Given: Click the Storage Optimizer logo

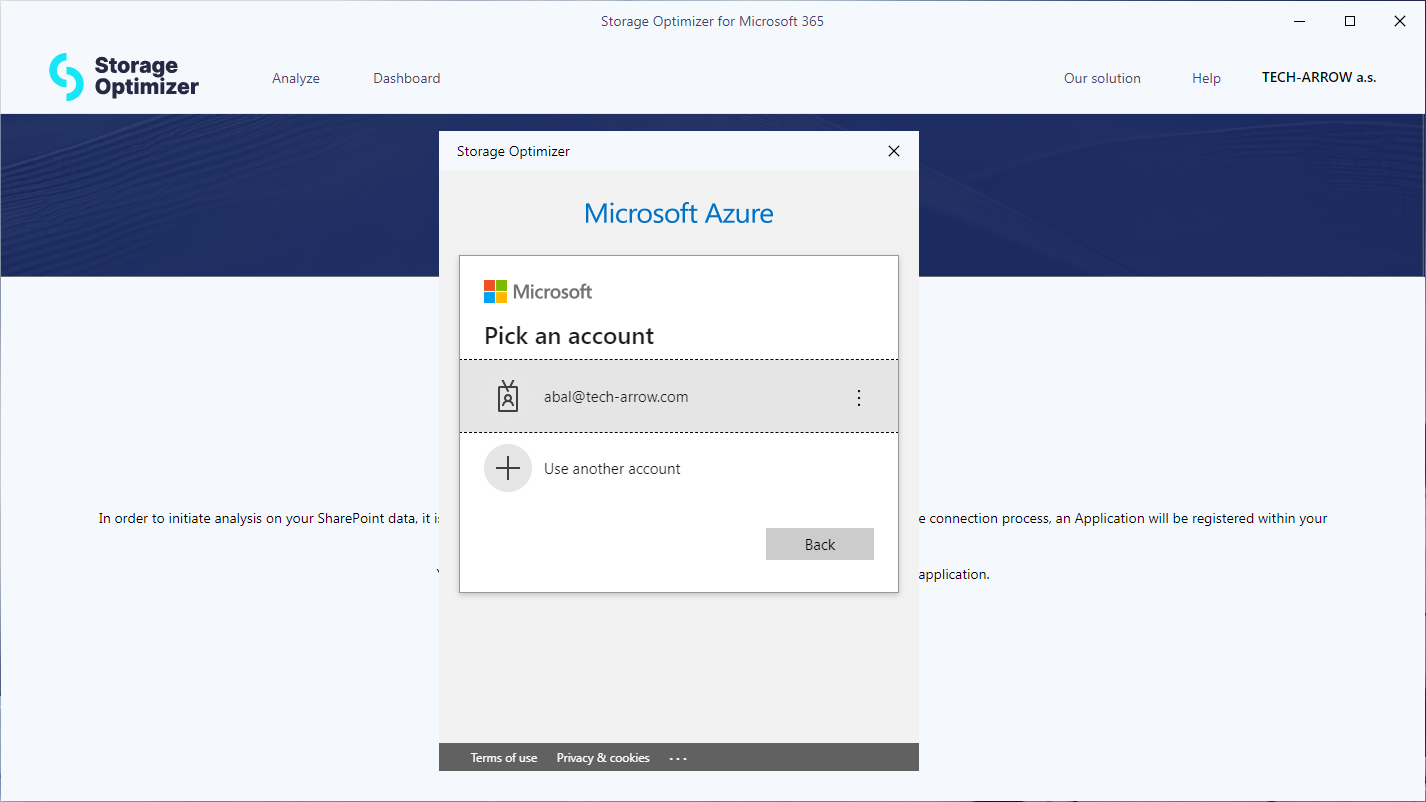Looking at the screenshot, I should click(124, 77).
